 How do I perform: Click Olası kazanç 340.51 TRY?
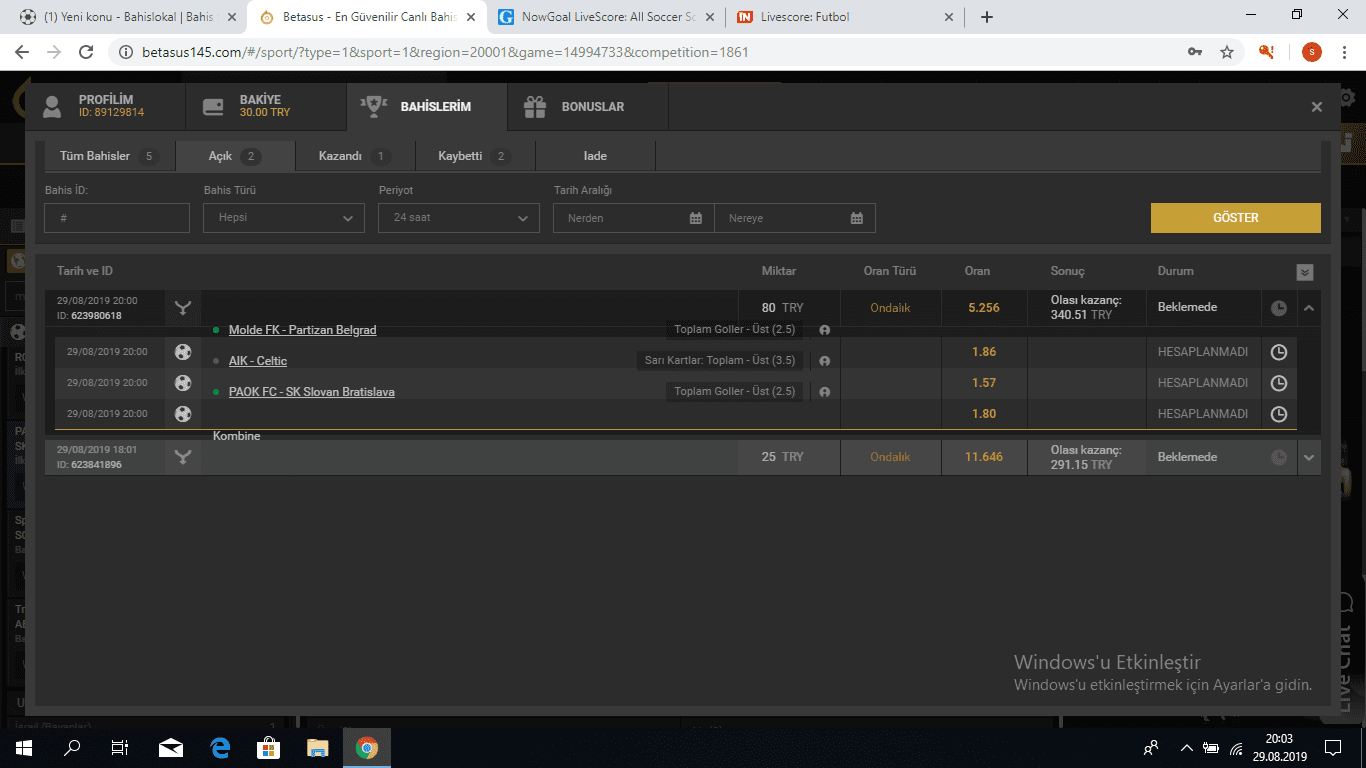(x=1086, y=308)
